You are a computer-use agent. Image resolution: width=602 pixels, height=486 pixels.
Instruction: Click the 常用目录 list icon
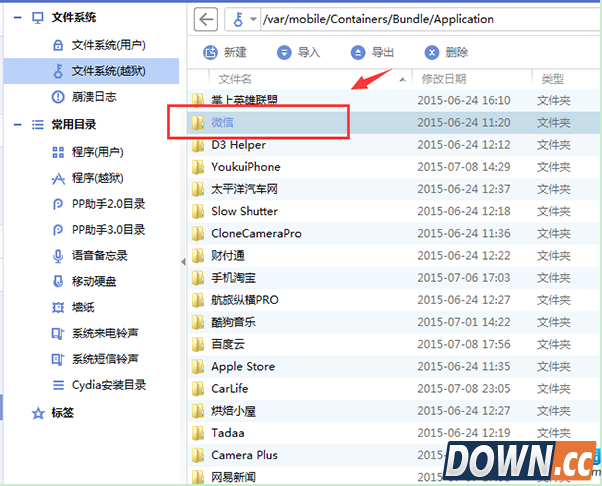coord(38,124)
